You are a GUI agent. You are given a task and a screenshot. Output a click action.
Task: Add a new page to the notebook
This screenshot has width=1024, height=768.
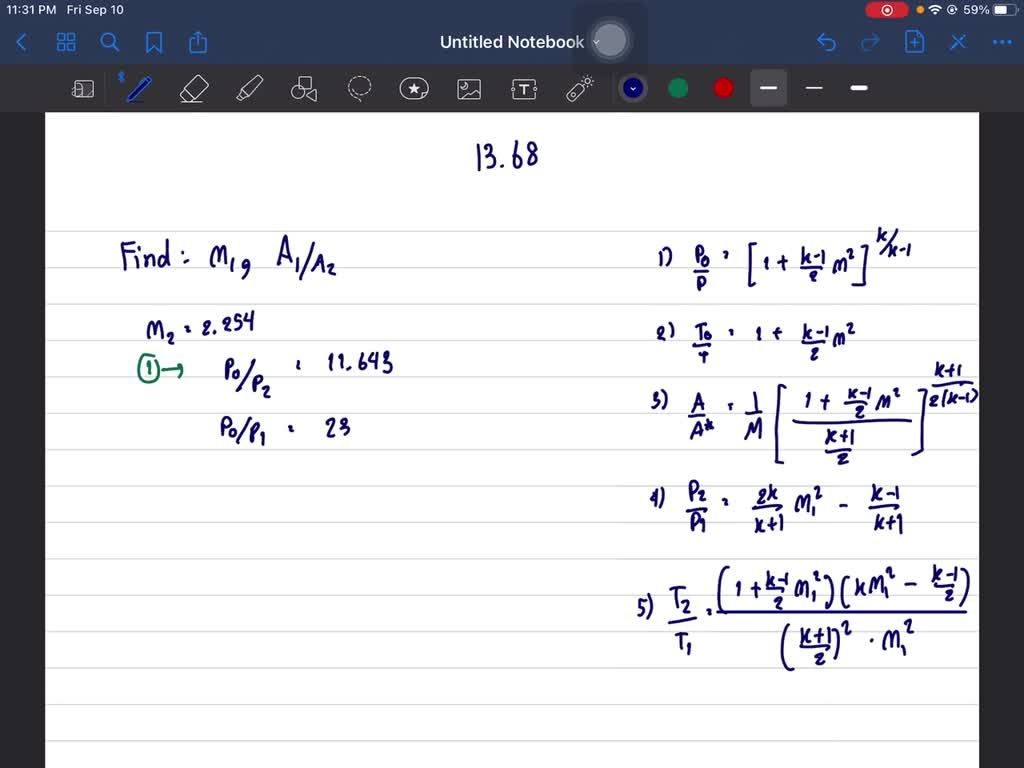tap(914, 42)
